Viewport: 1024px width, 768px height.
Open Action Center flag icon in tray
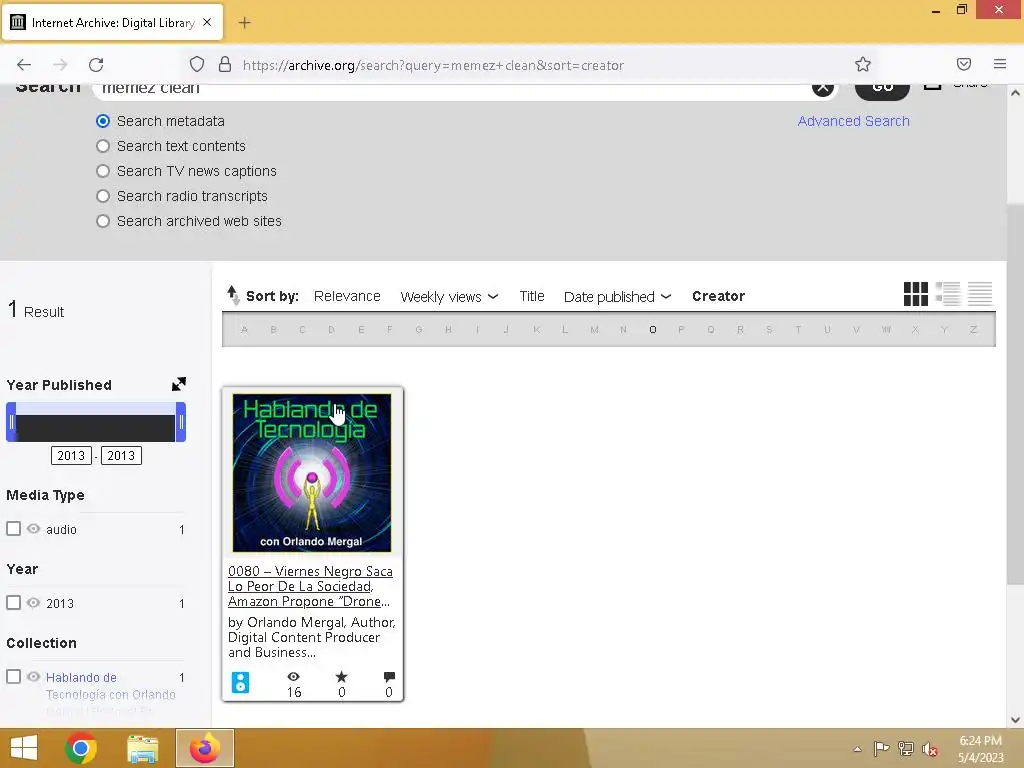881,748
